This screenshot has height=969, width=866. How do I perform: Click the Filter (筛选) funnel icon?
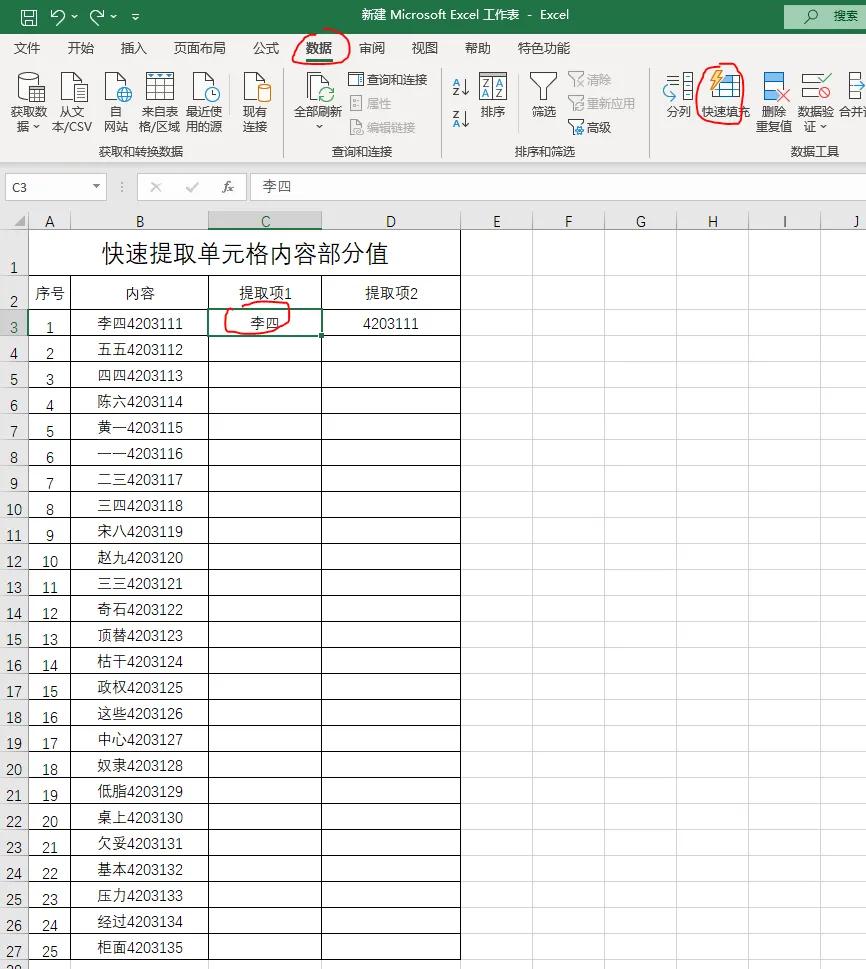click(x=543, y=86)
